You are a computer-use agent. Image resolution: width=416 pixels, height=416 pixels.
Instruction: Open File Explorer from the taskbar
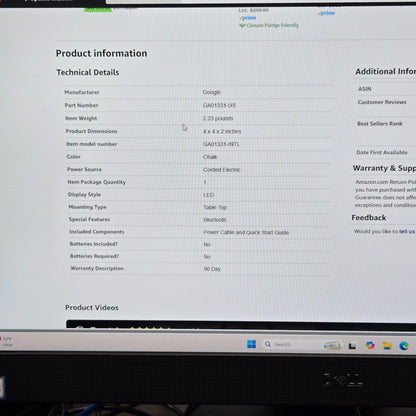(387, 346)
